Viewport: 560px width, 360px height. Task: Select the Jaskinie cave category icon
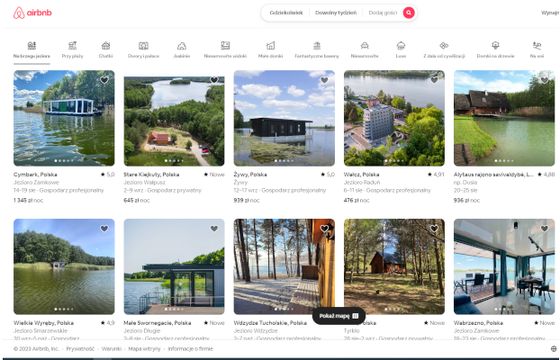pyautogui.click(x=181, y=45)
